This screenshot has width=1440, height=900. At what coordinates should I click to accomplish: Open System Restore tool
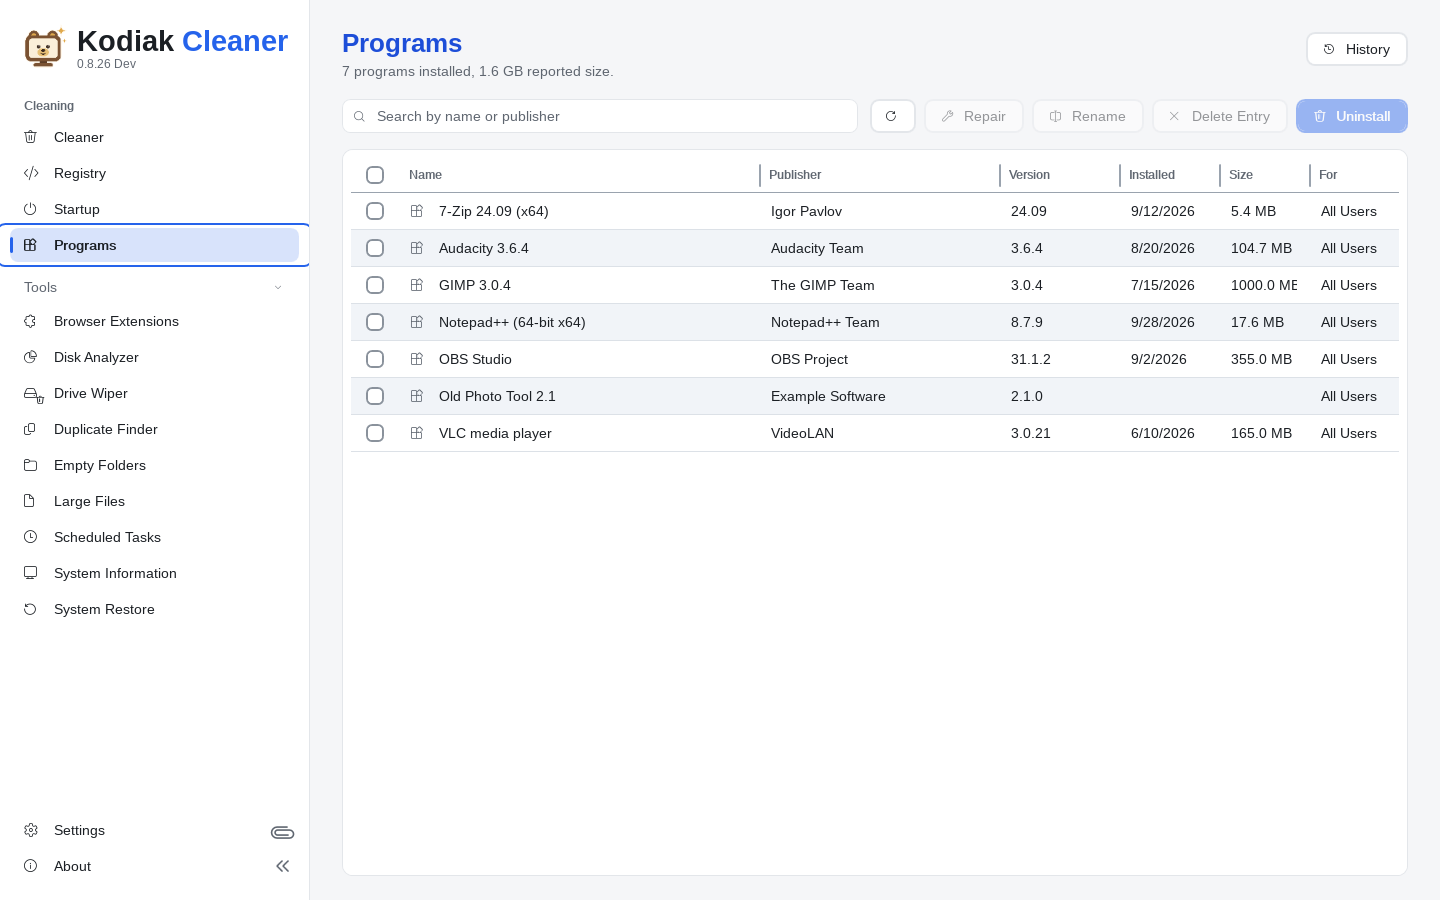[x=155, y=609]
